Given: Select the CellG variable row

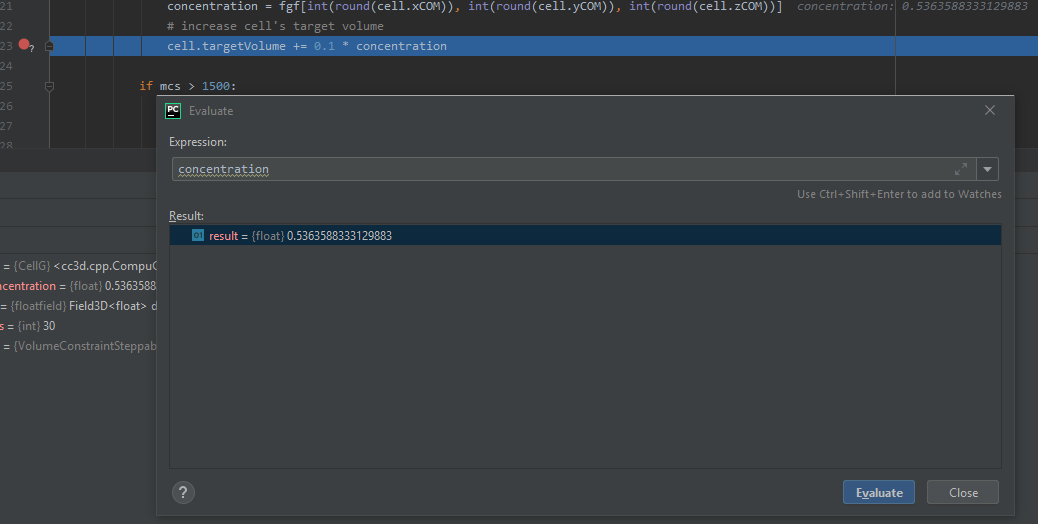Looking at the screenshot, I should coord(78,266).
